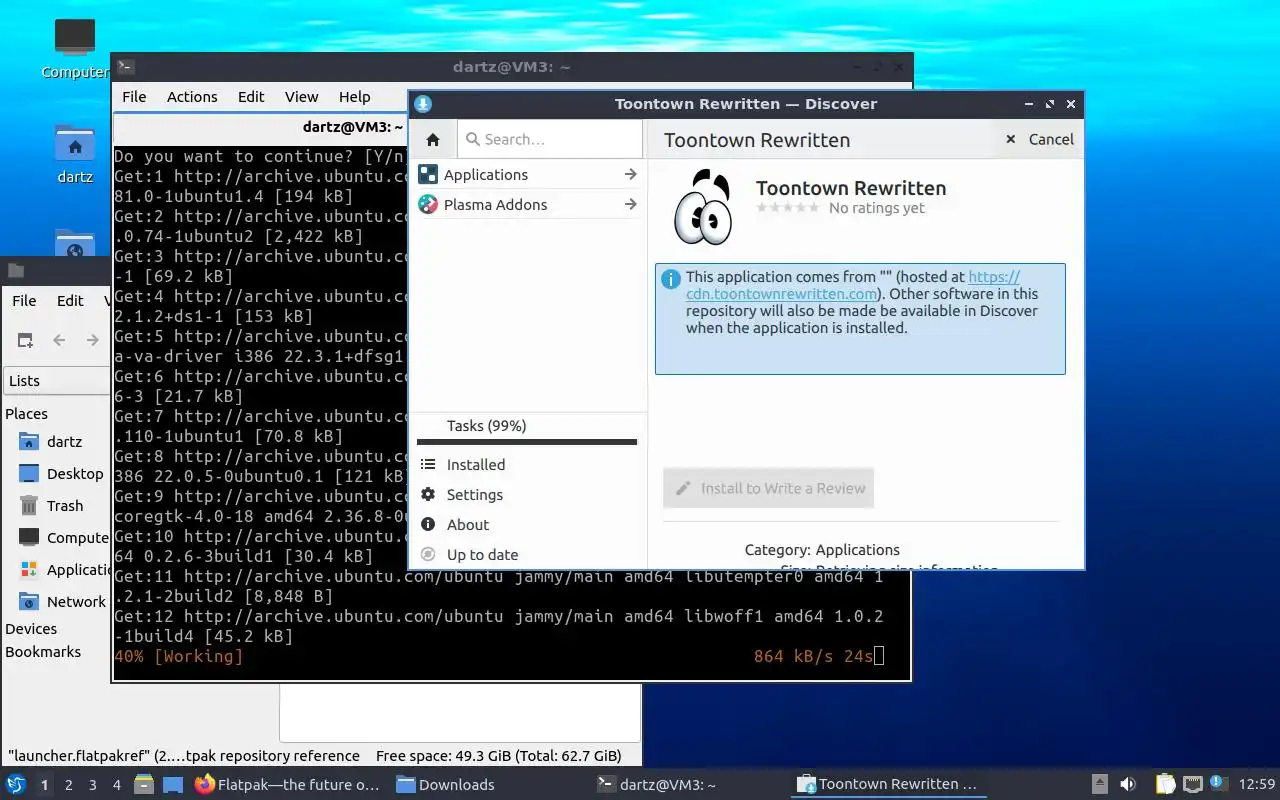Open the cdn.toontownrewritten.com link

click(781, 294)
